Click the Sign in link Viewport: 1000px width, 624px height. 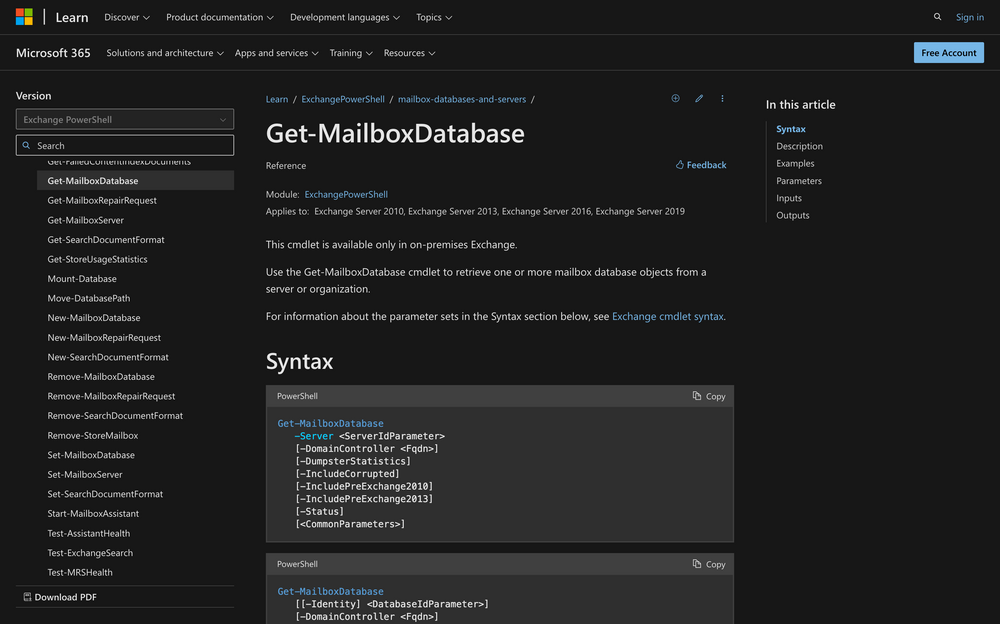tap(969, 17)
